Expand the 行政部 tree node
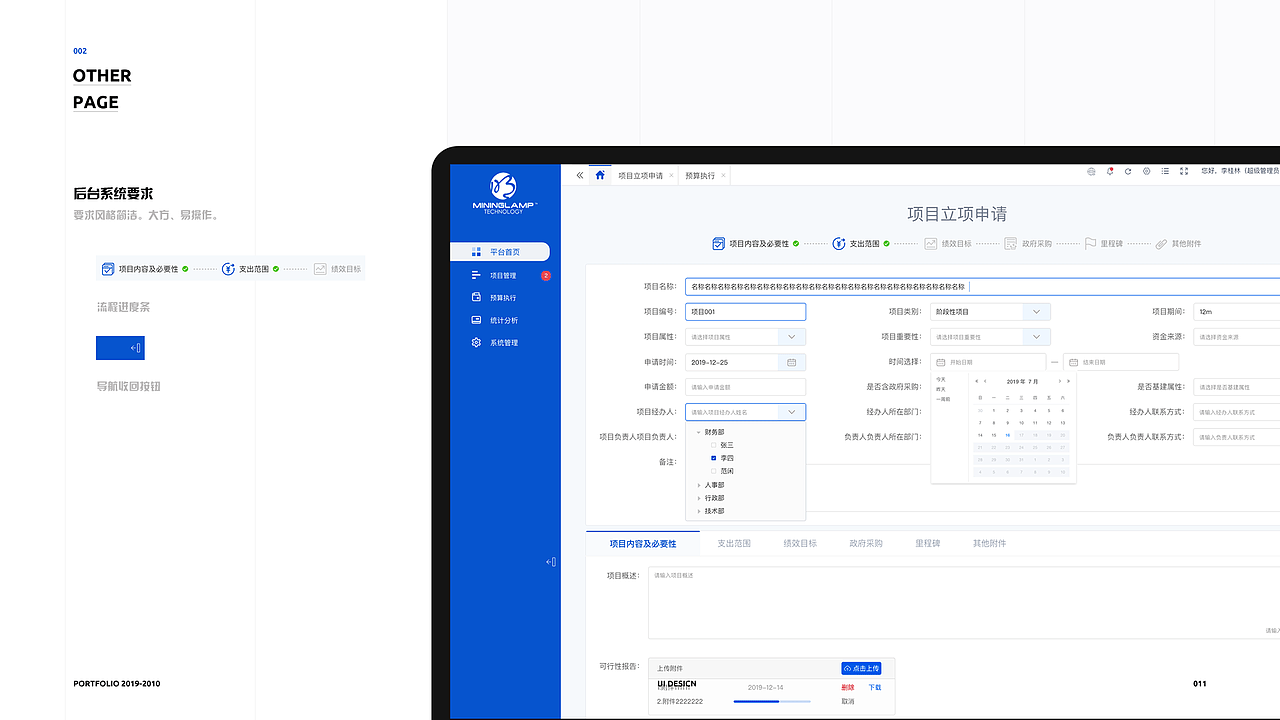 tap(698, 498)
